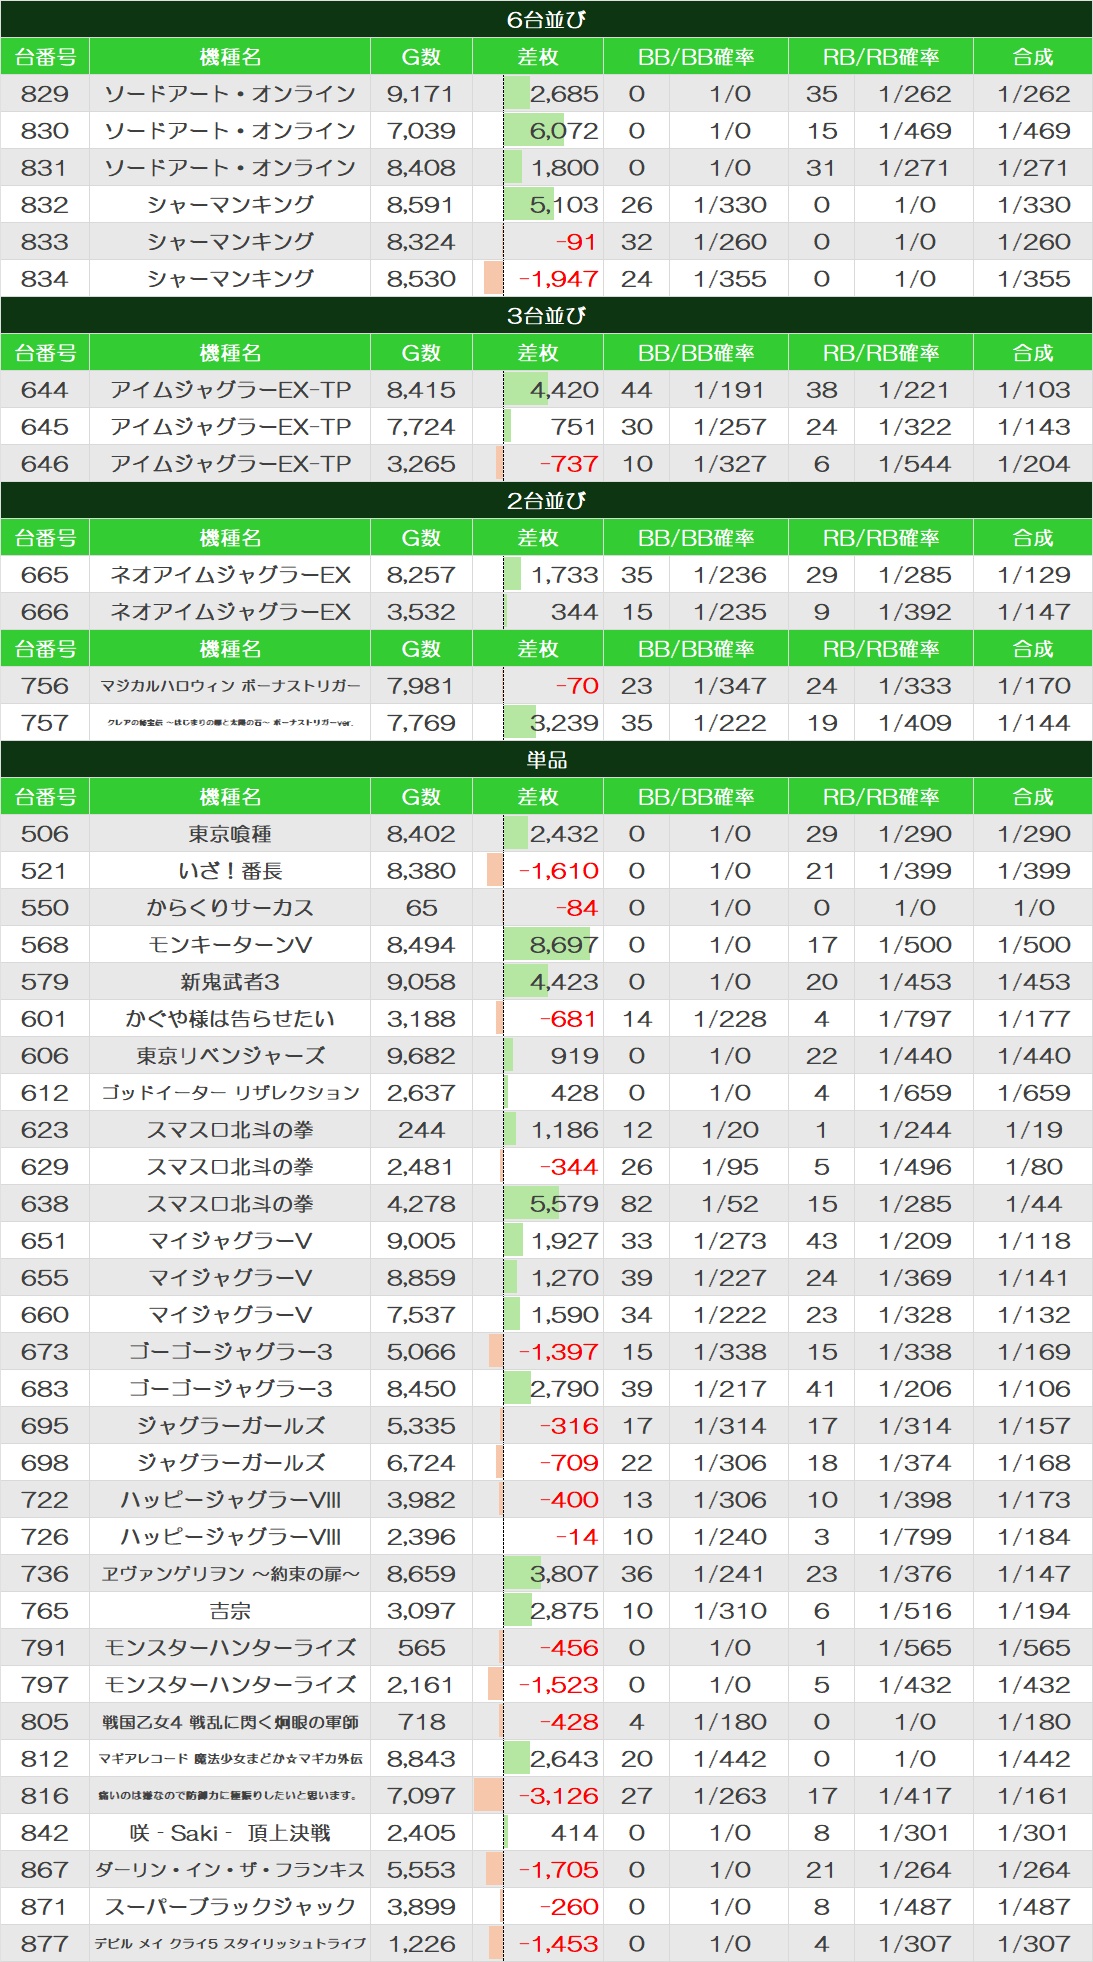The width and height of the screenshot is (1093, 1962).
Task: Select 東京リベンジャーズ in row 606
Action: click(230, 1056)
